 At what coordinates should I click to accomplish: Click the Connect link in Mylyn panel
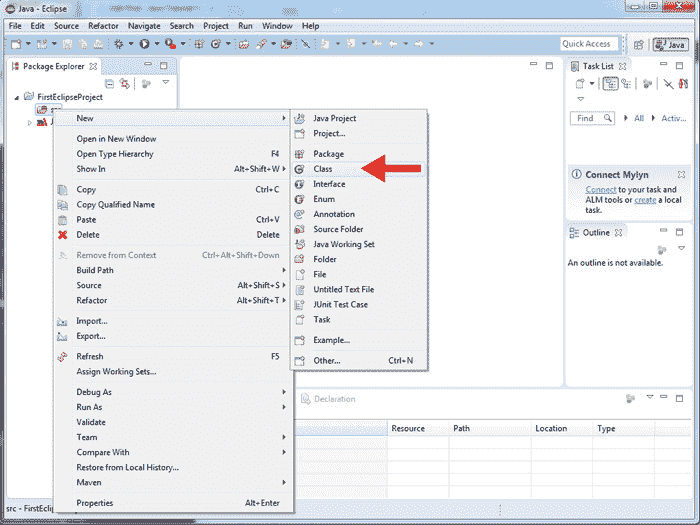600,190
